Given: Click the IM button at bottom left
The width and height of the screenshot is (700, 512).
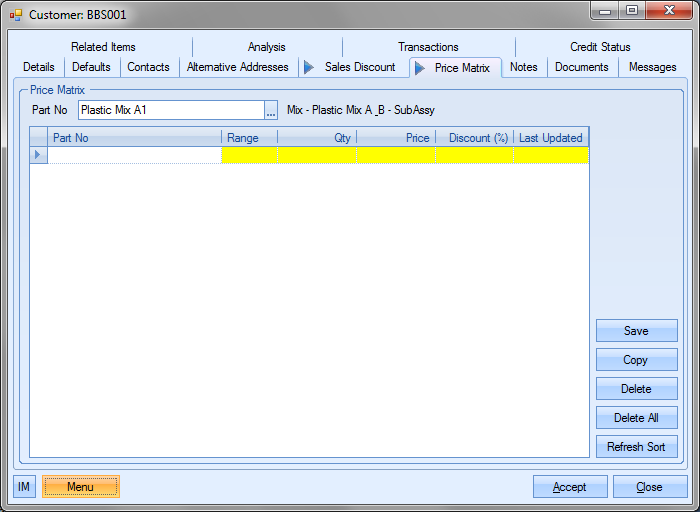Looking at the screenshot, I should point(24,487).
